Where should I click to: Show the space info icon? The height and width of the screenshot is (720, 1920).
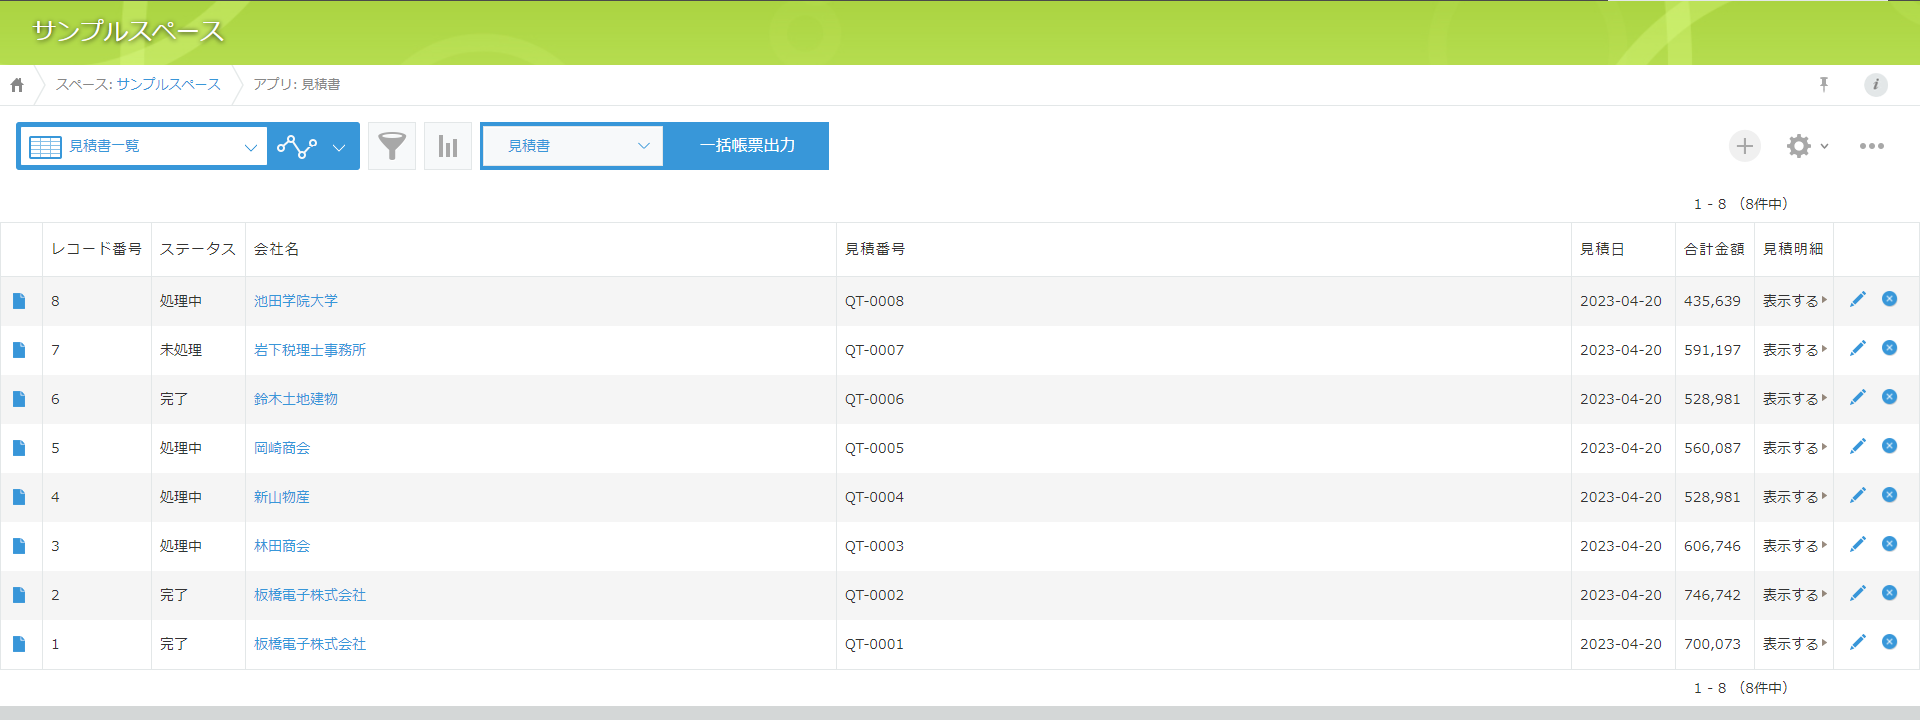click(1875, 85)
